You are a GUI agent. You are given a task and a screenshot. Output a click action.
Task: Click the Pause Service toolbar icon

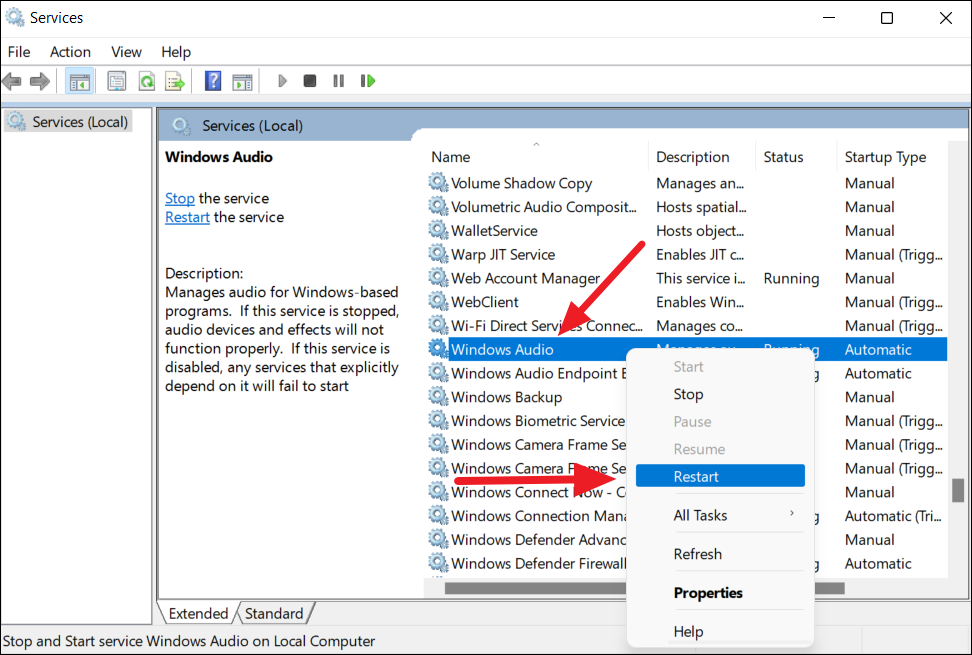click(338, 81)
